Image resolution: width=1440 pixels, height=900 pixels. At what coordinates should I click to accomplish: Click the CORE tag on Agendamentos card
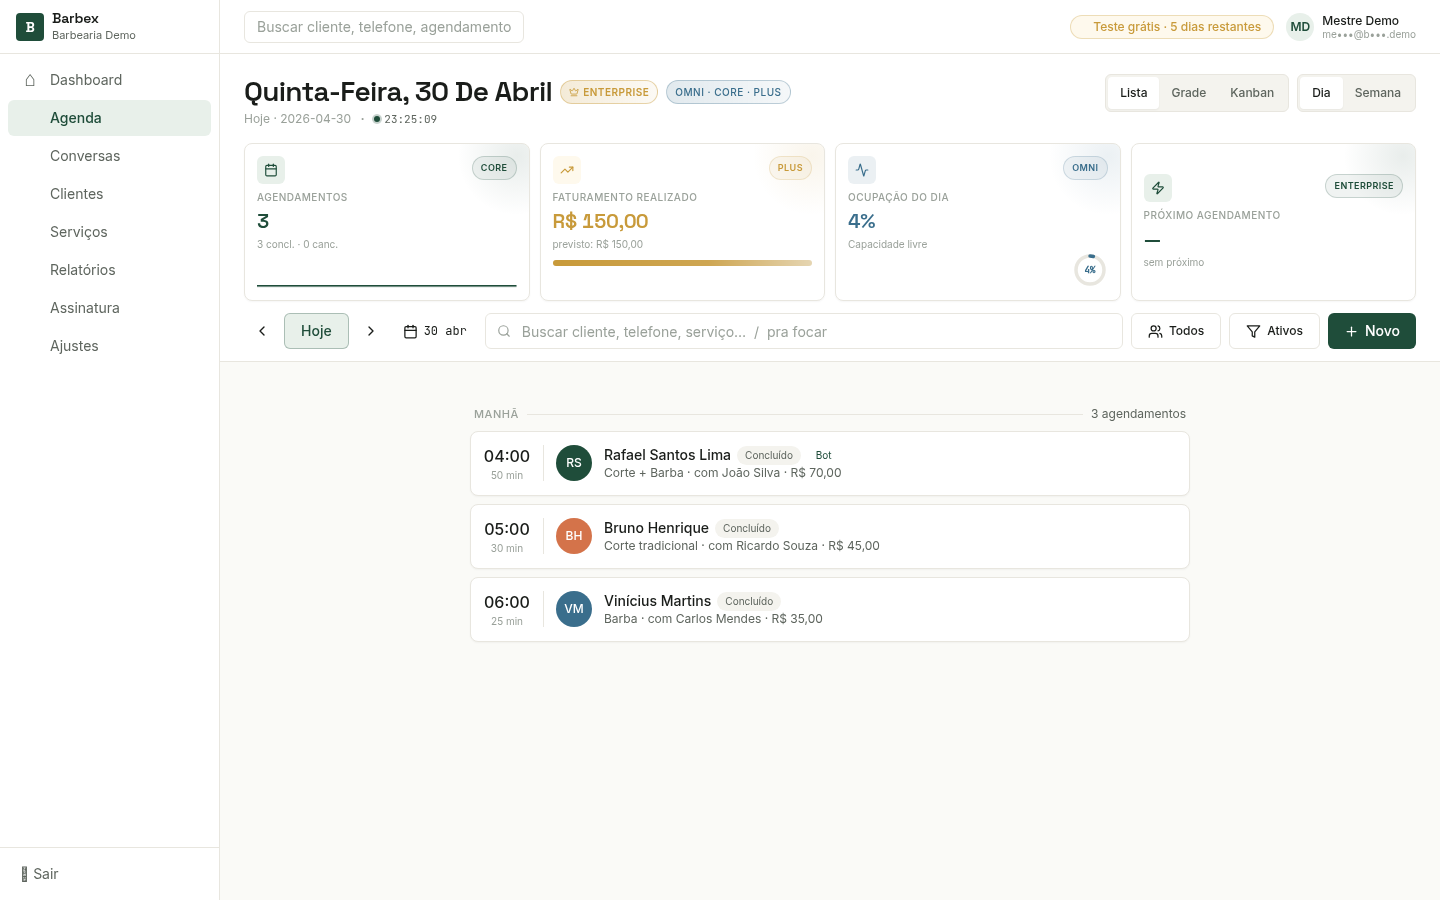[494, 168]
